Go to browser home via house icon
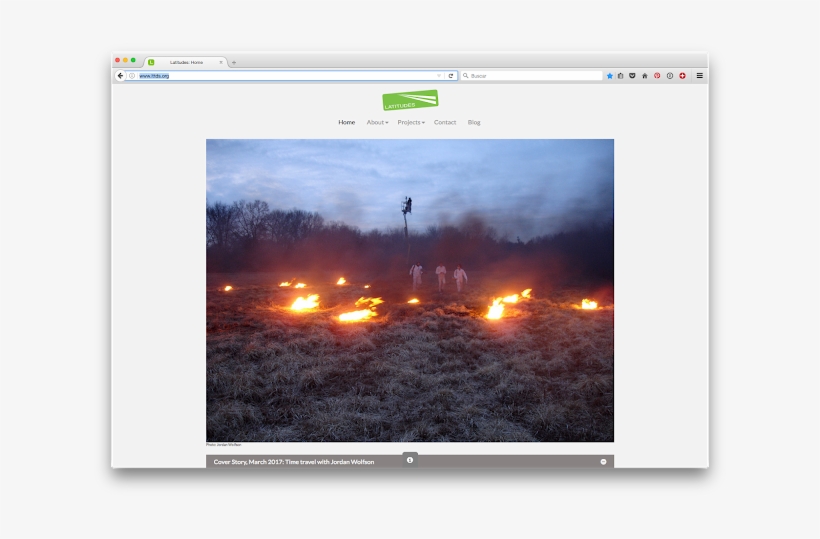The height and width of the screenshot is (539, 820). 644,76
